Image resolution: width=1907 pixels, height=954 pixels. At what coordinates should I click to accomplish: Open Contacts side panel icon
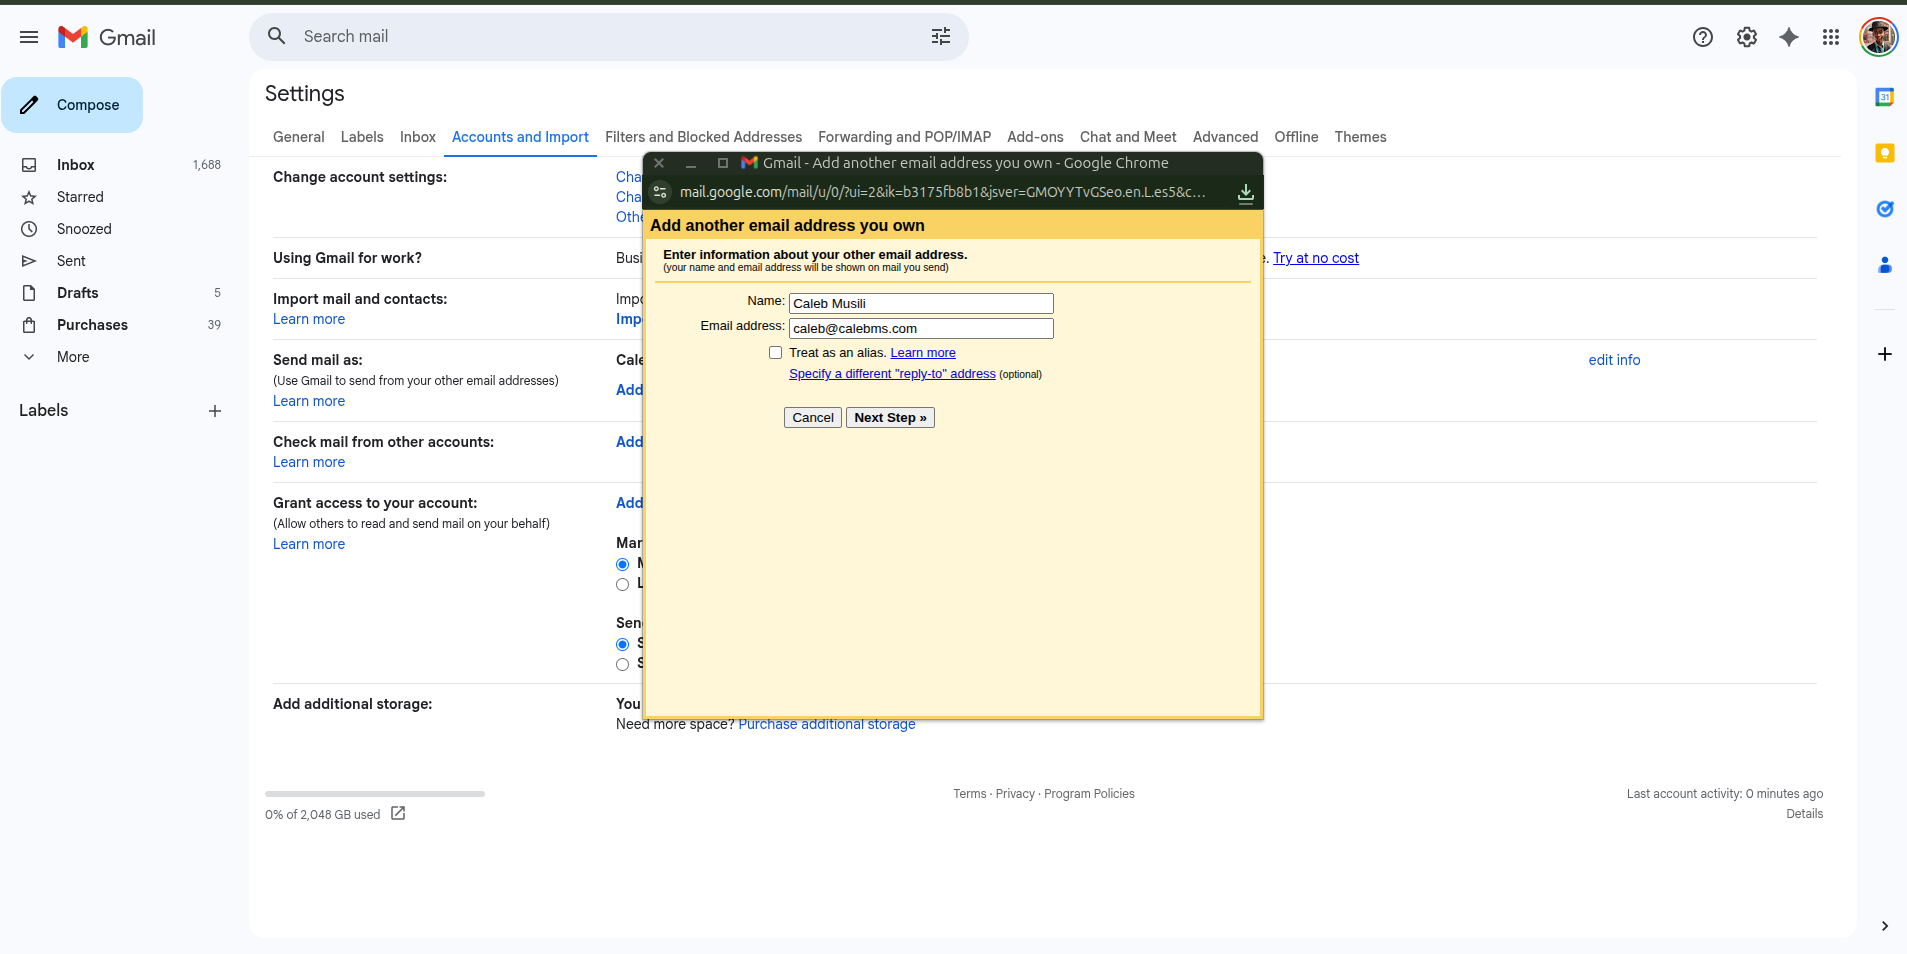point(1885,265)
